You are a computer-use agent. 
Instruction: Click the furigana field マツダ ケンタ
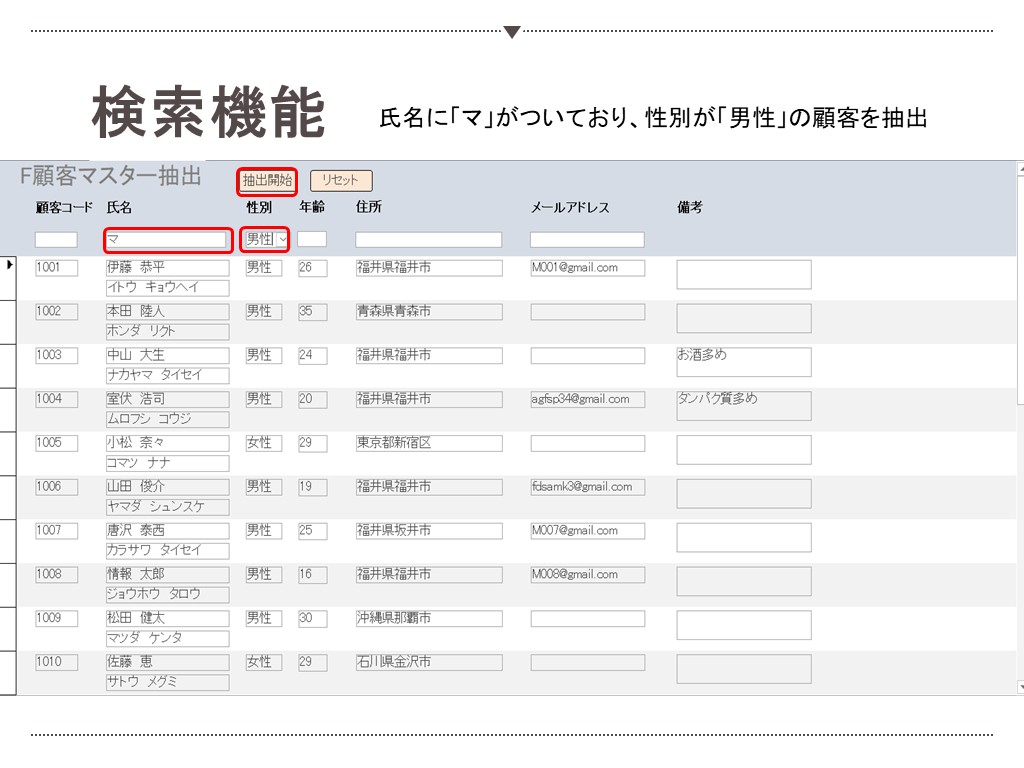coord(167,638)
